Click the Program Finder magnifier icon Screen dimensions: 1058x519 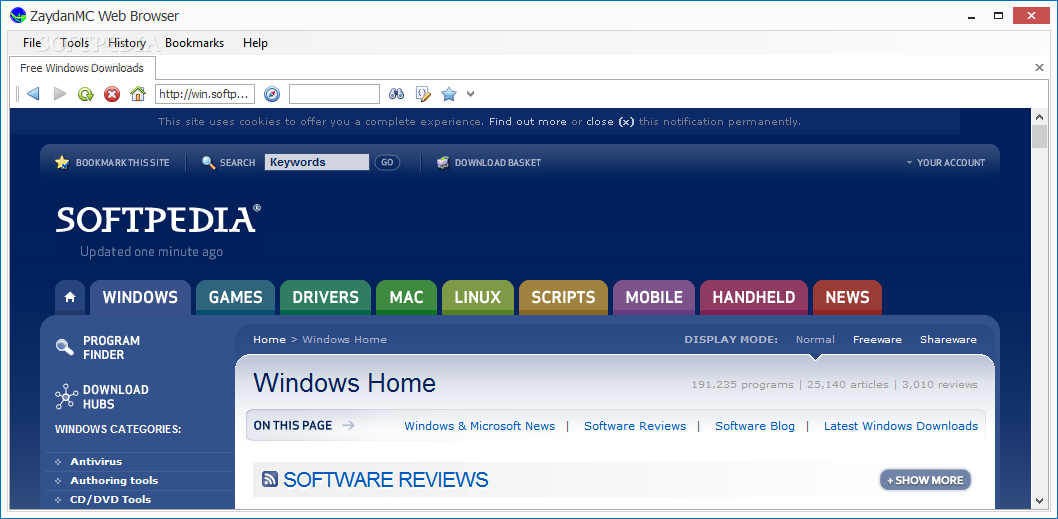[x=65, y=347]
